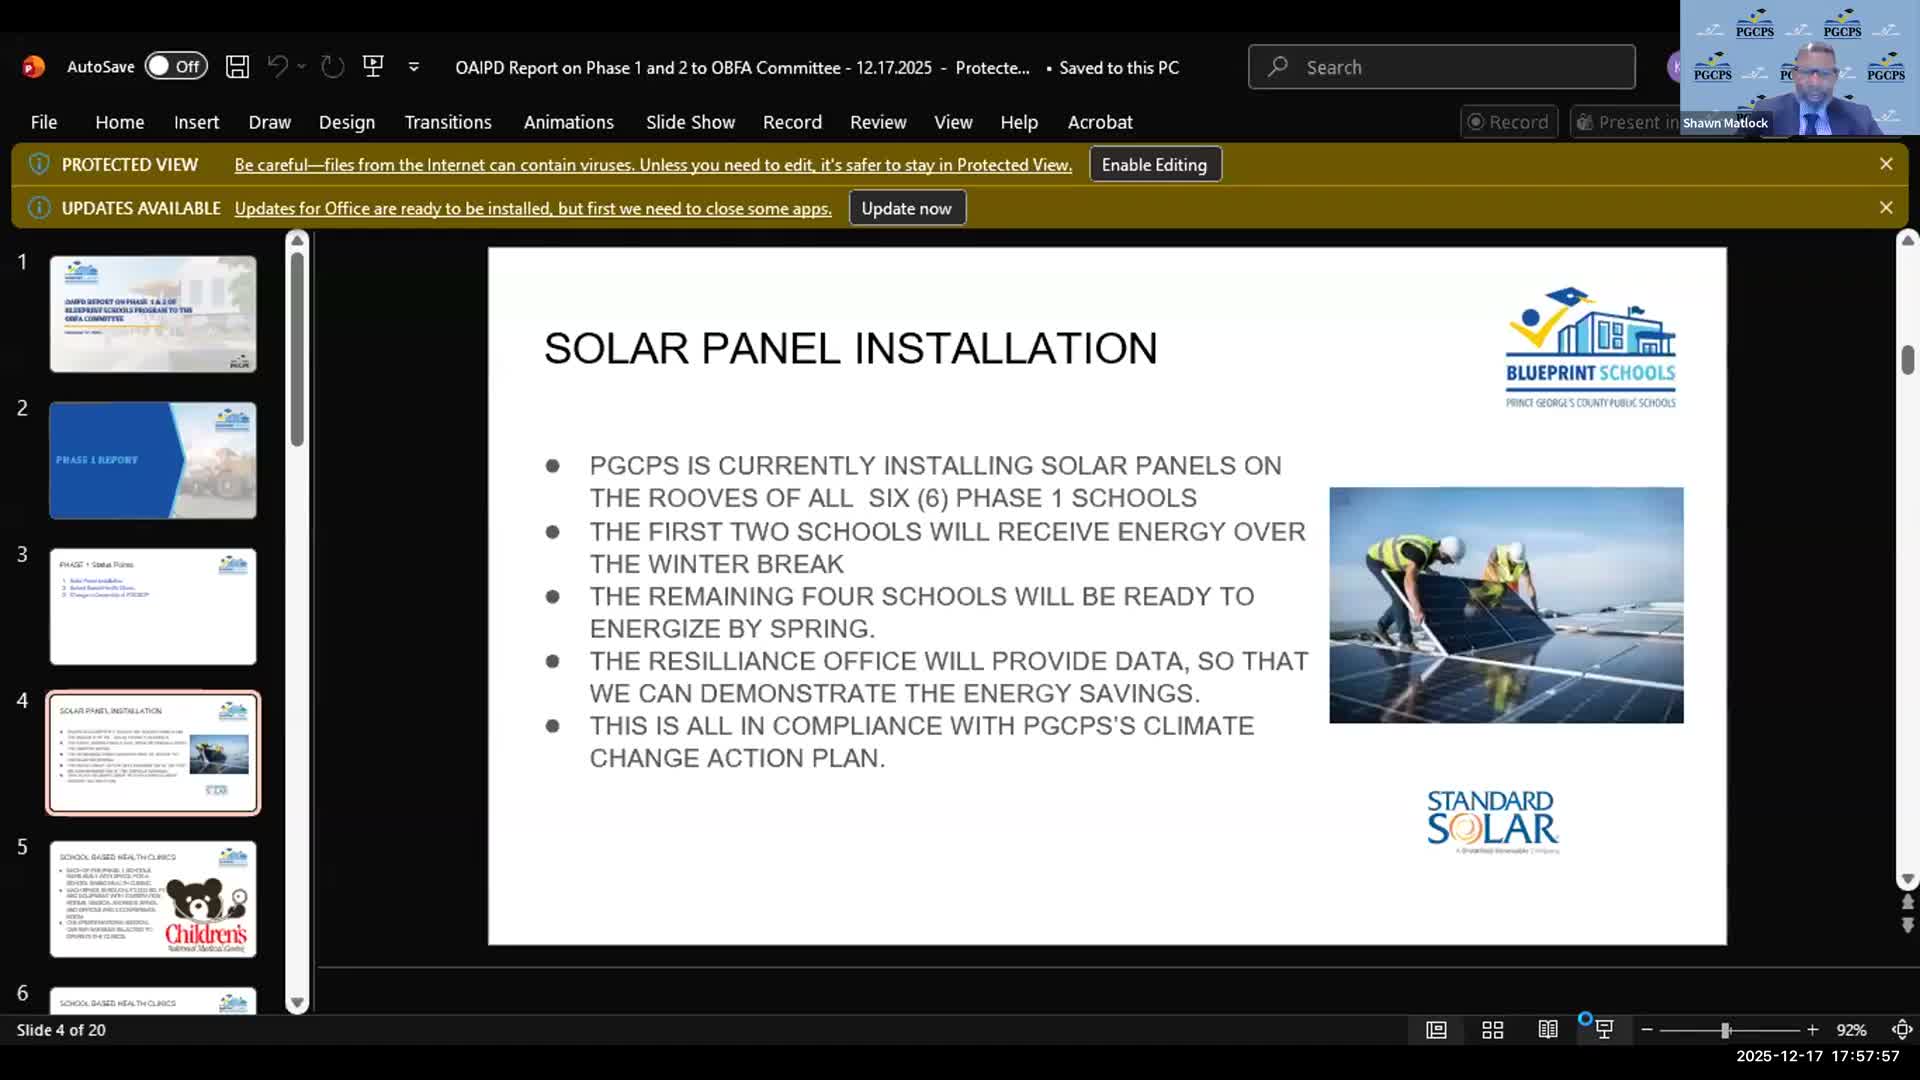
Task: Open the Transitions tab
Action: click(x=447, y=122)
